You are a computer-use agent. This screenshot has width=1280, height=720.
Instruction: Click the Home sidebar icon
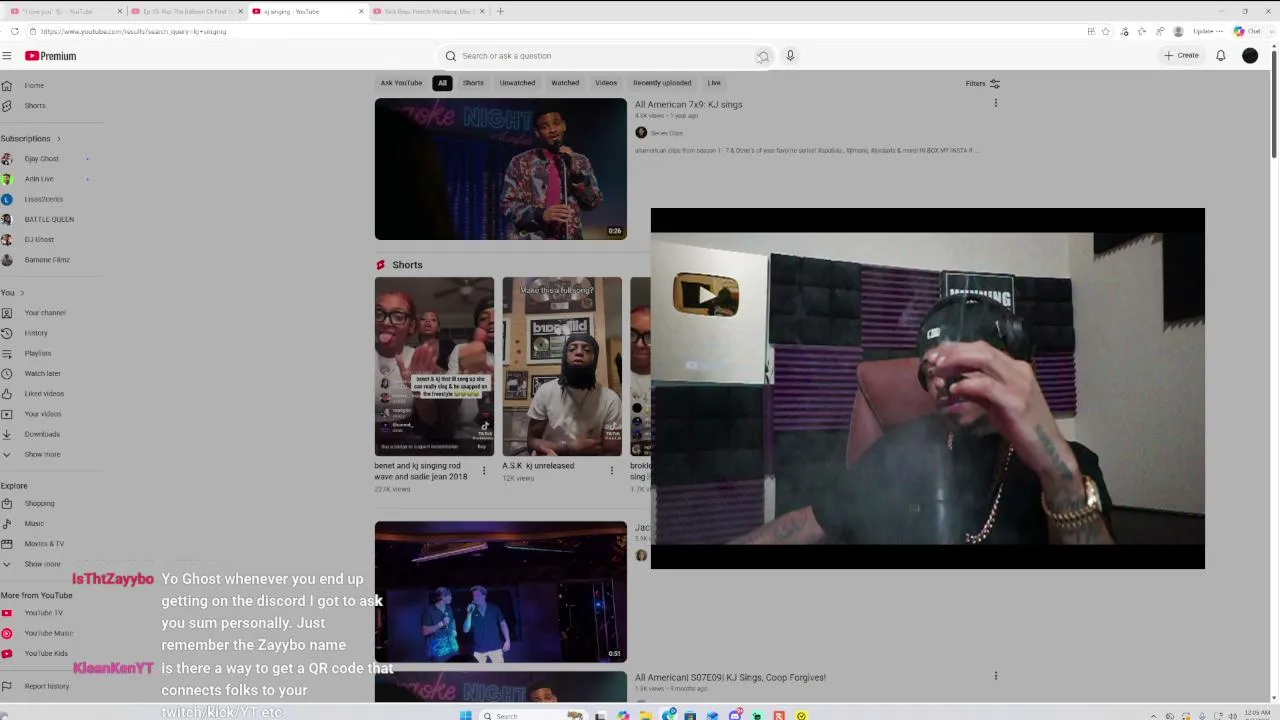[x=7, y=86]
